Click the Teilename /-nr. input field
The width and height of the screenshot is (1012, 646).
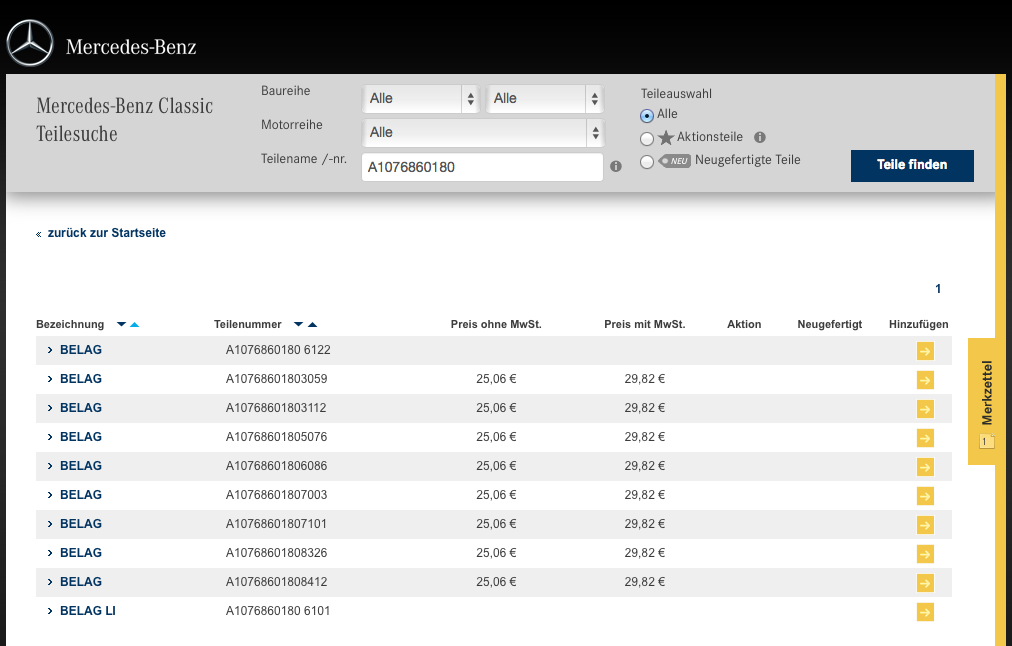tap(481, 167)
